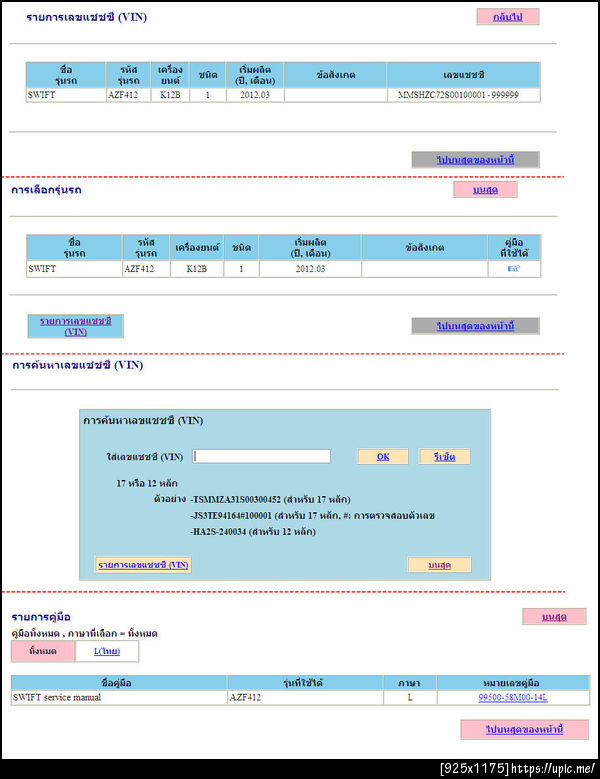The width and height of the screenshot is (600, 779).
Task: Click ไปบนสุดของหน้านี้ under the model selection table
Action: [475, 326]
